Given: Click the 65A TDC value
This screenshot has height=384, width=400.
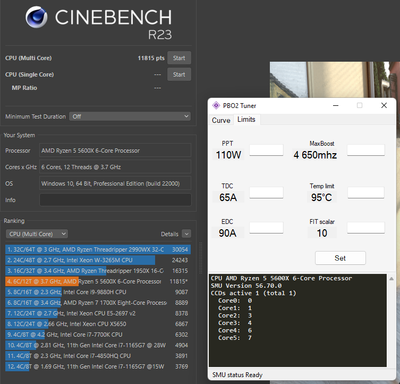Looking at the screenshot, I should tap(228, 197).
